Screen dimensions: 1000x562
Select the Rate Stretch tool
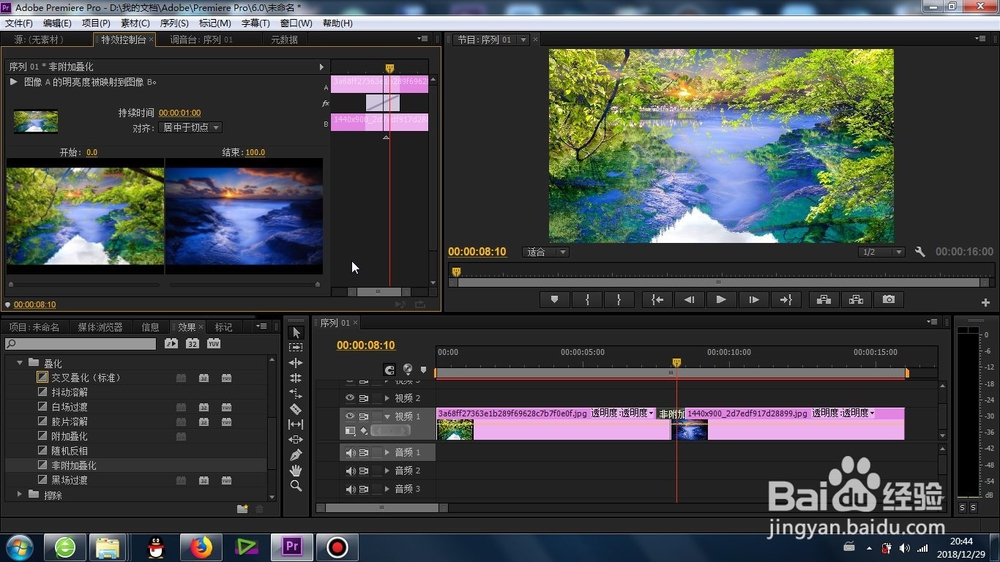(x=296, y=394)
